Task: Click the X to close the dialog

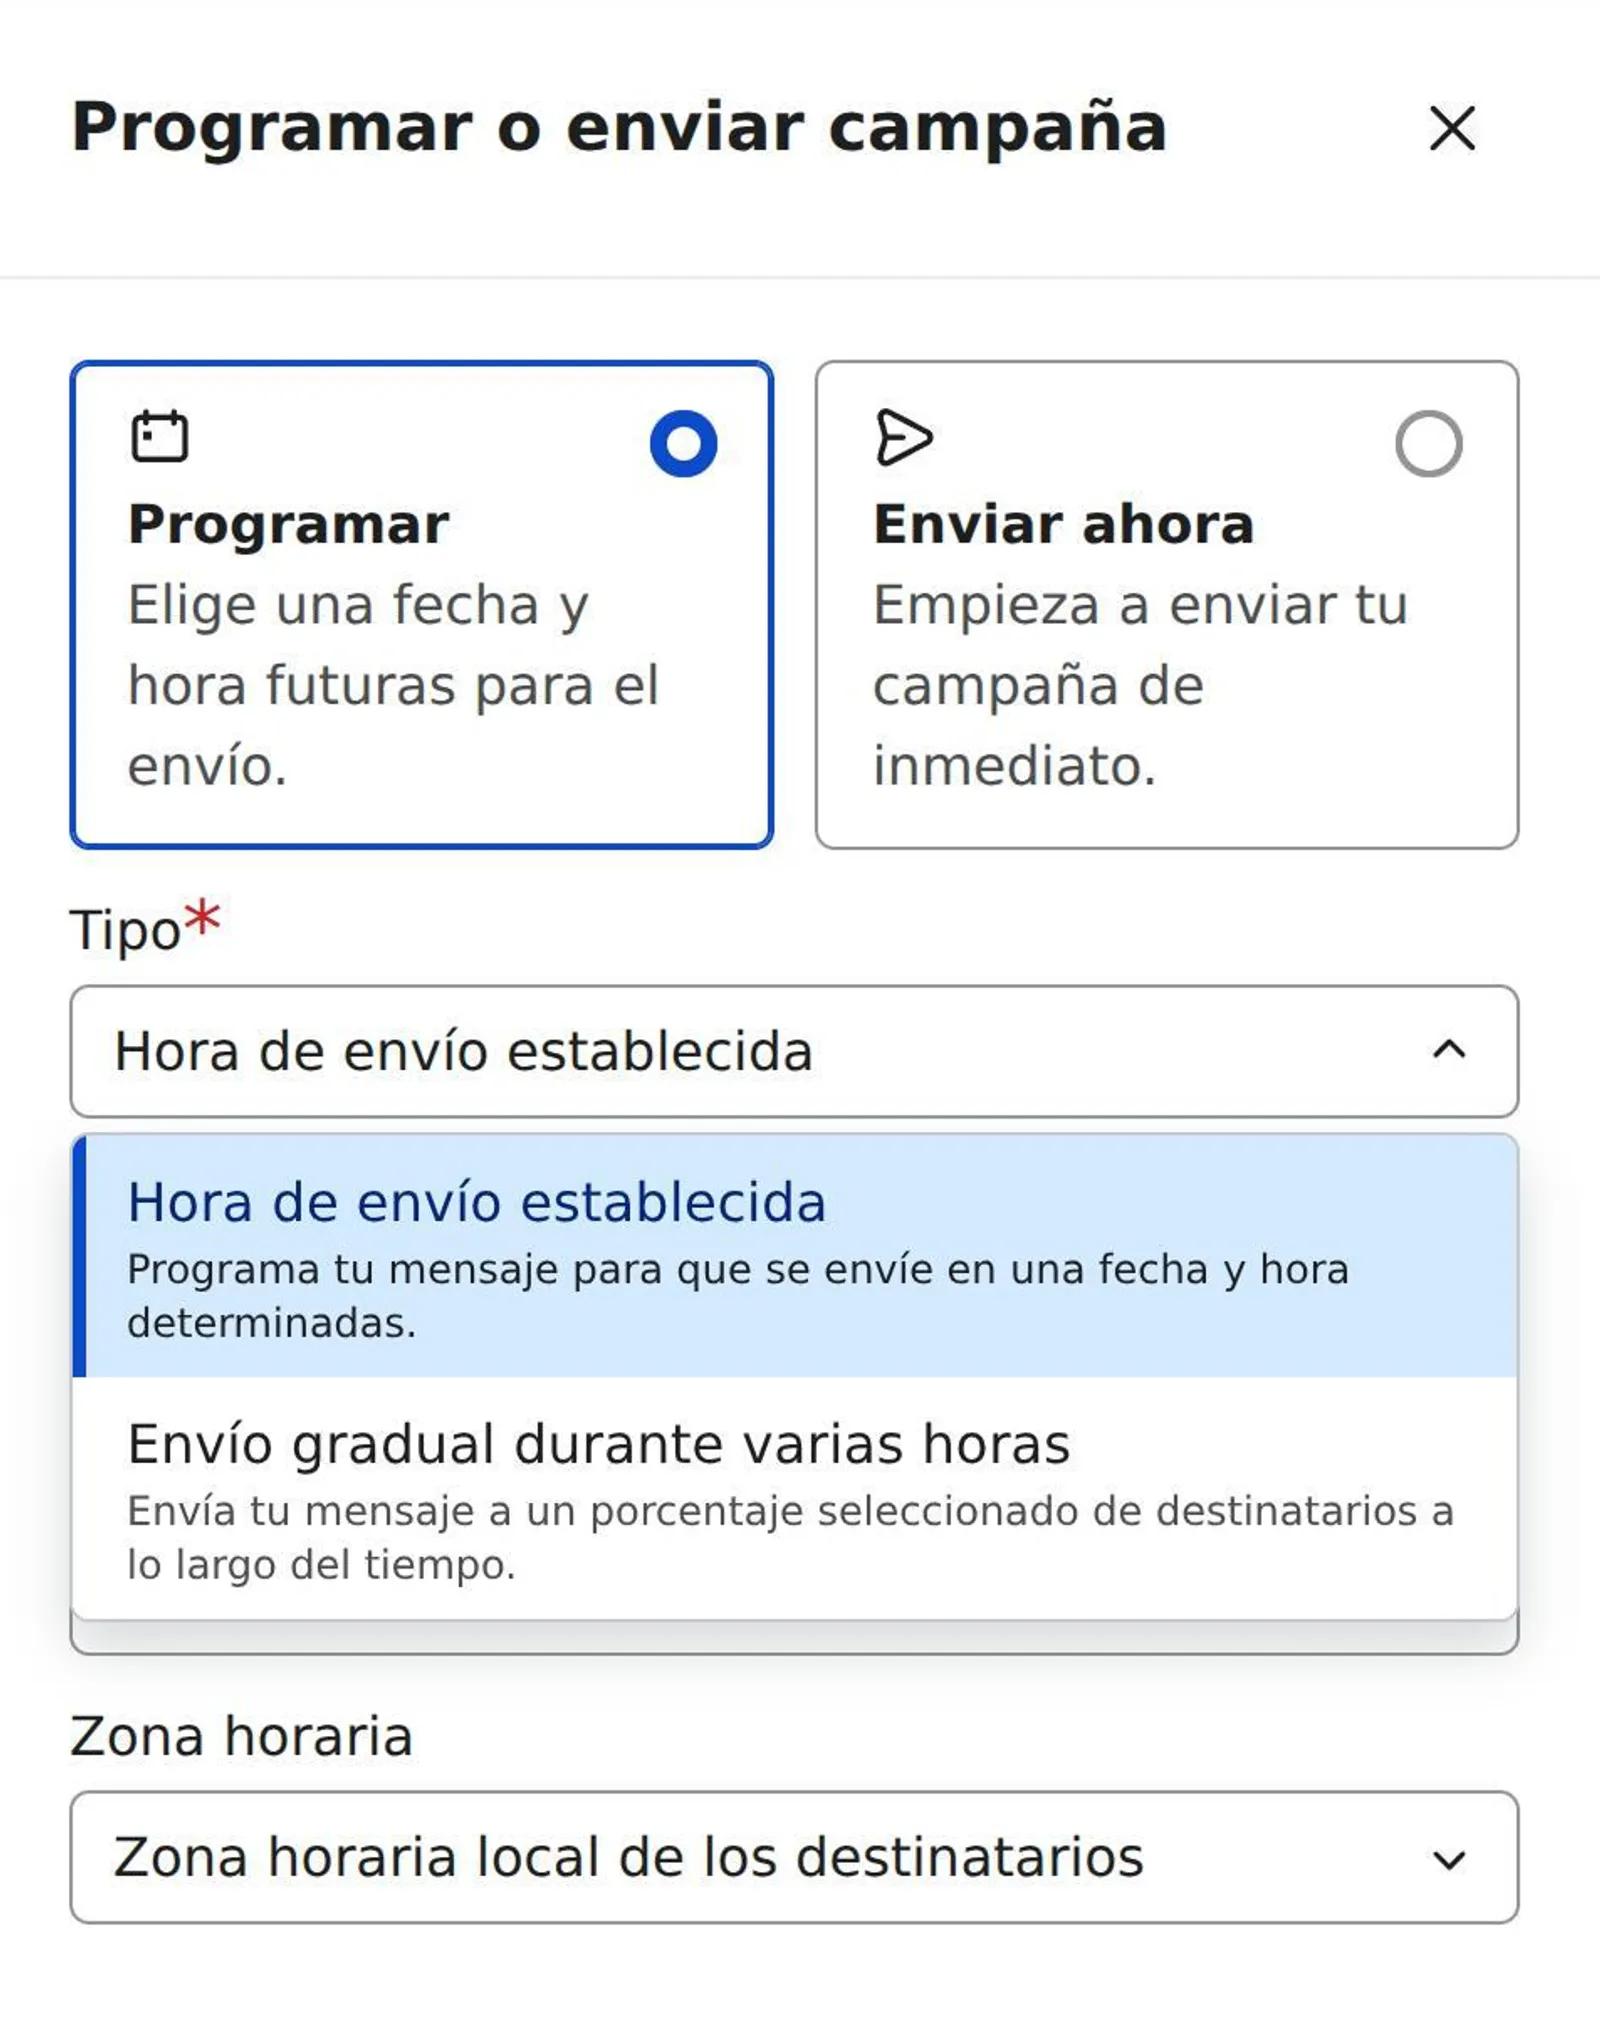Action: 1448,127
